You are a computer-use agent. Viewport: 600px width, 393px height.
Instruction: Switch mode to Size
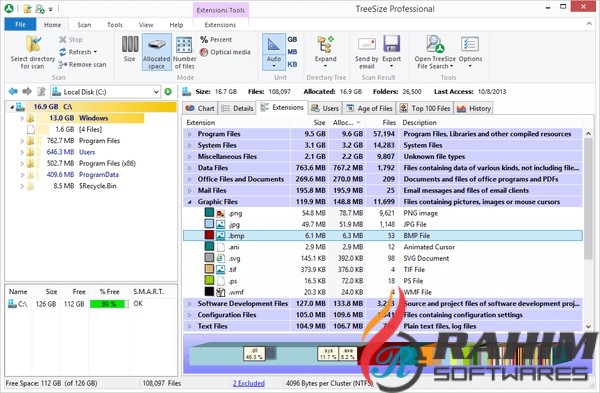(x=130, y=49)
